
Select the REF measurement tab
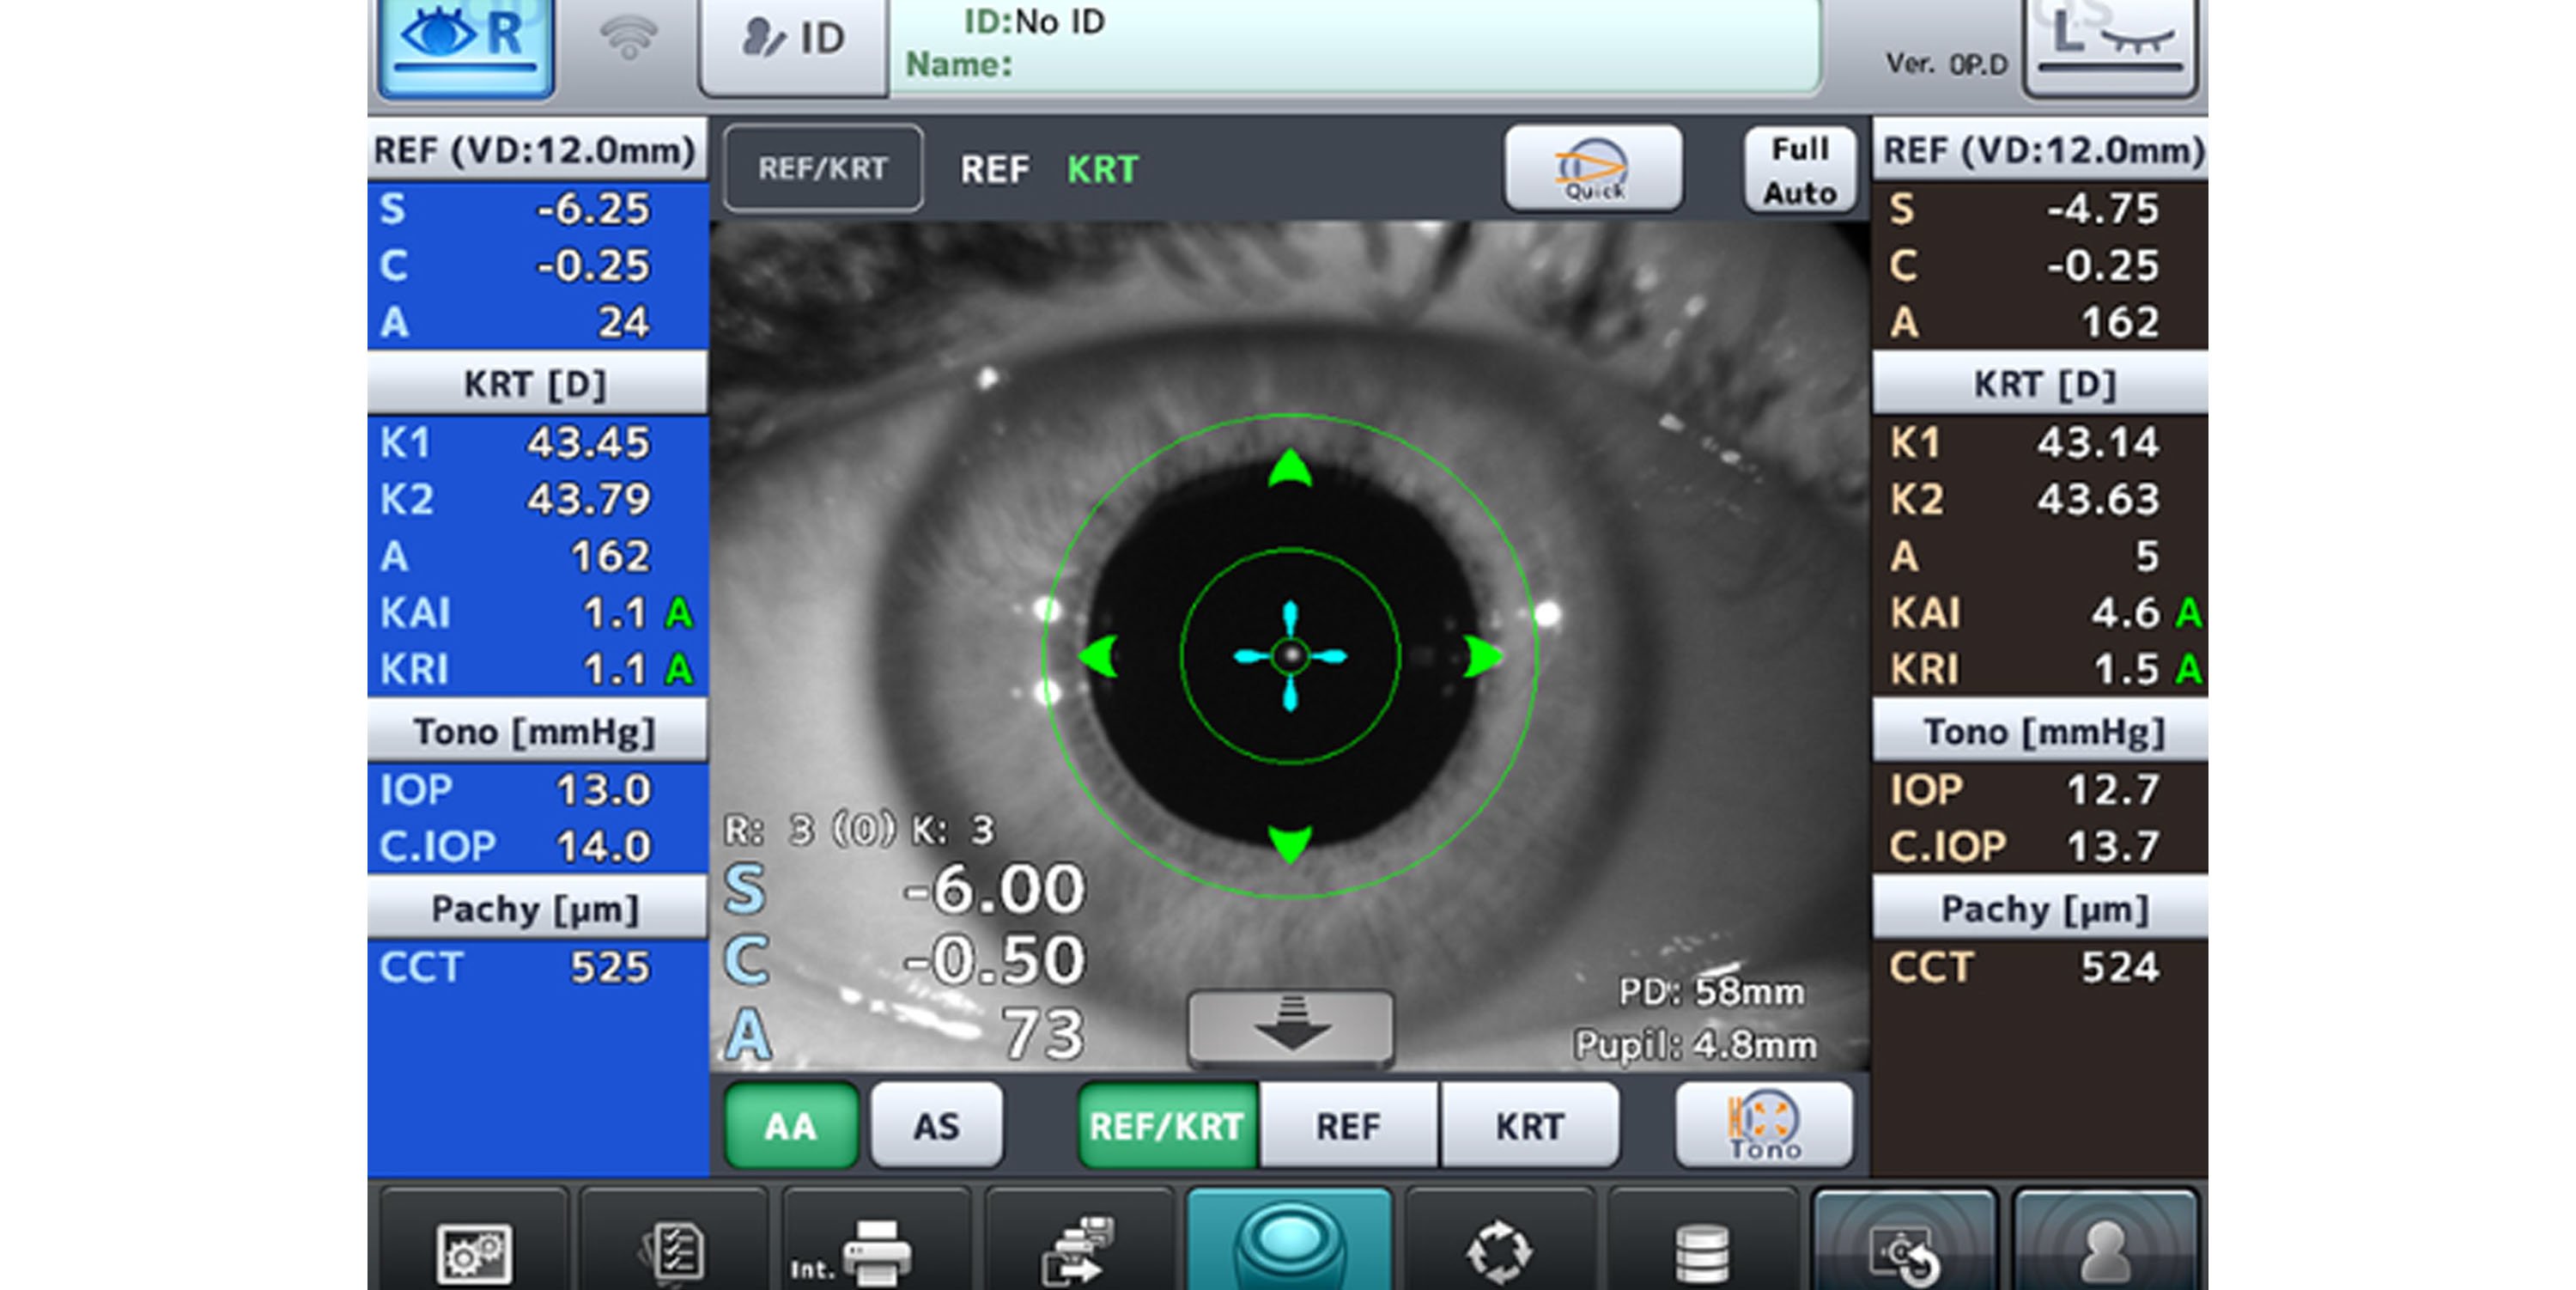1348,1126
